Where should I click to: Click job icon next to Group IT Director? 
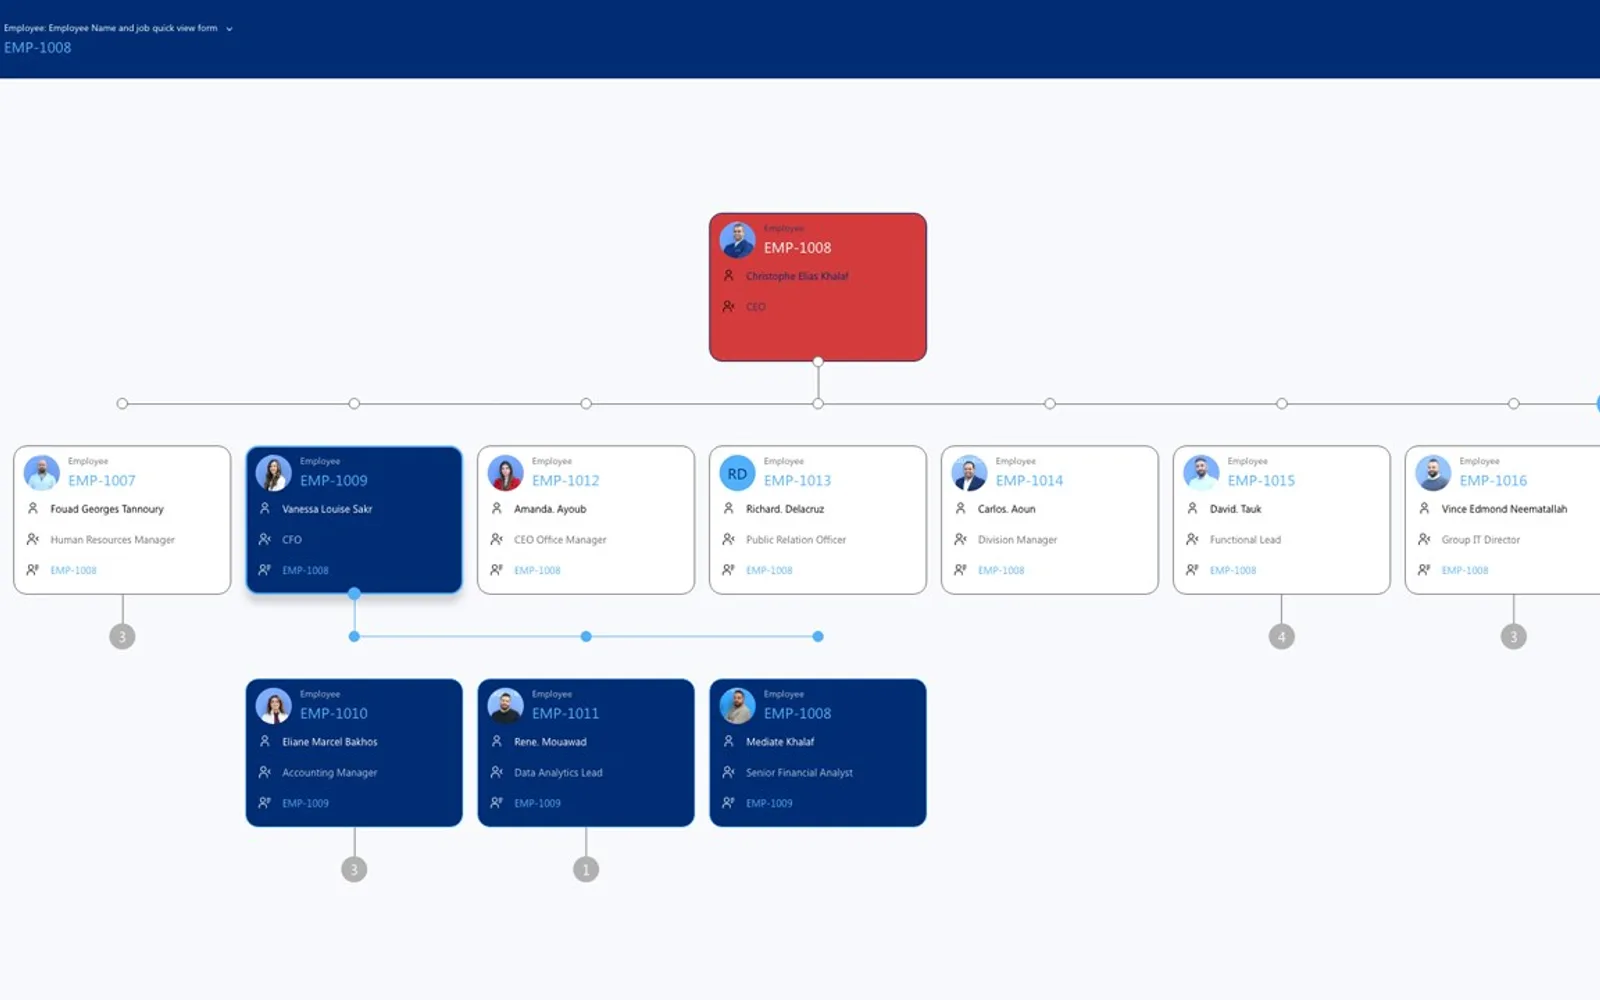click(1425, 540)
